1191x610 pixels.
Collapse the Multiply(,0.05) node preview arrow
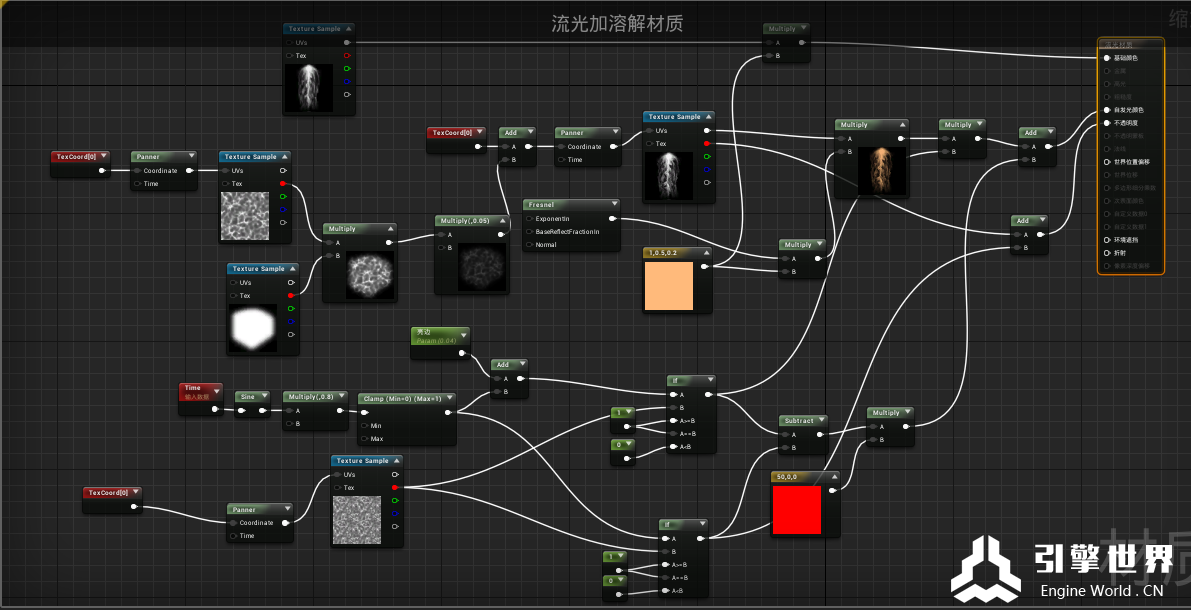(502, 220)
